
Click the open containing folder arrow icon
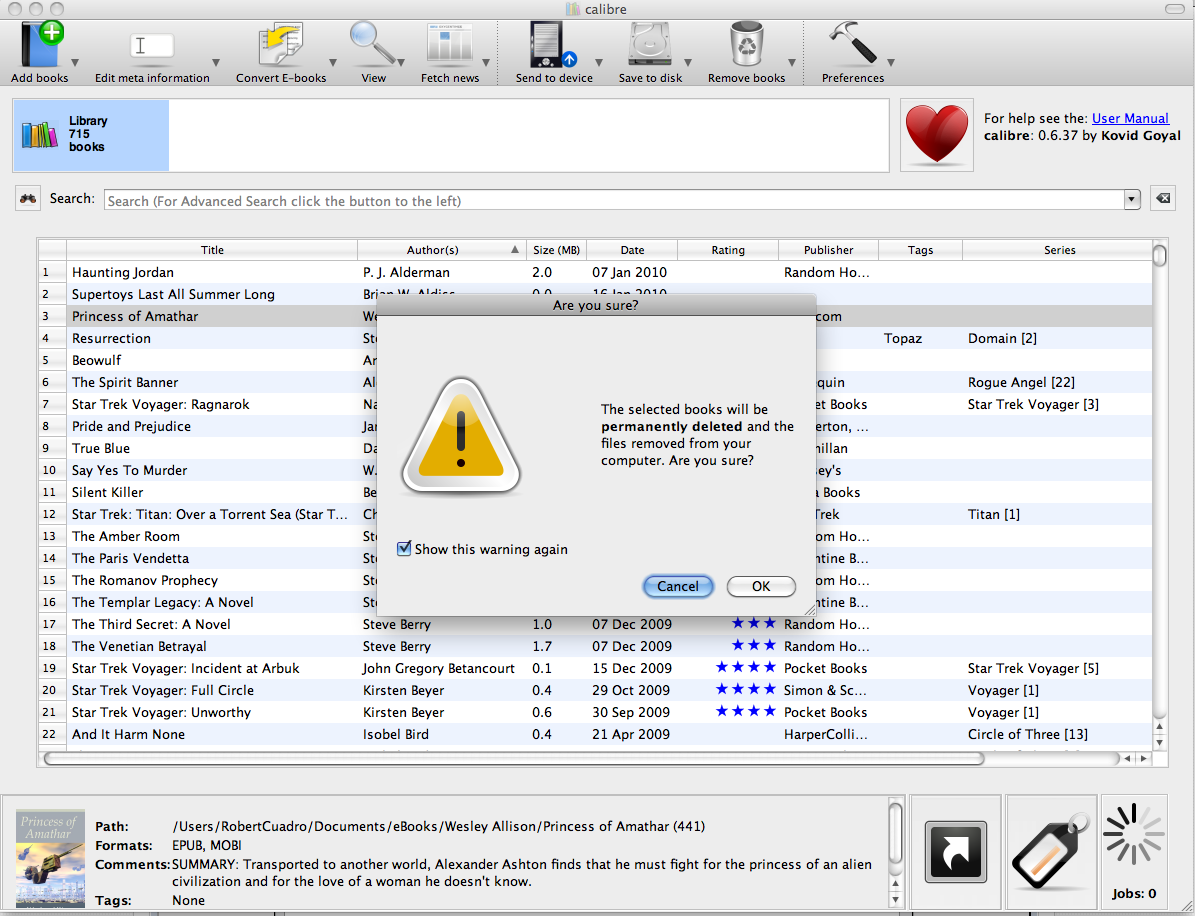click(956, 852)
